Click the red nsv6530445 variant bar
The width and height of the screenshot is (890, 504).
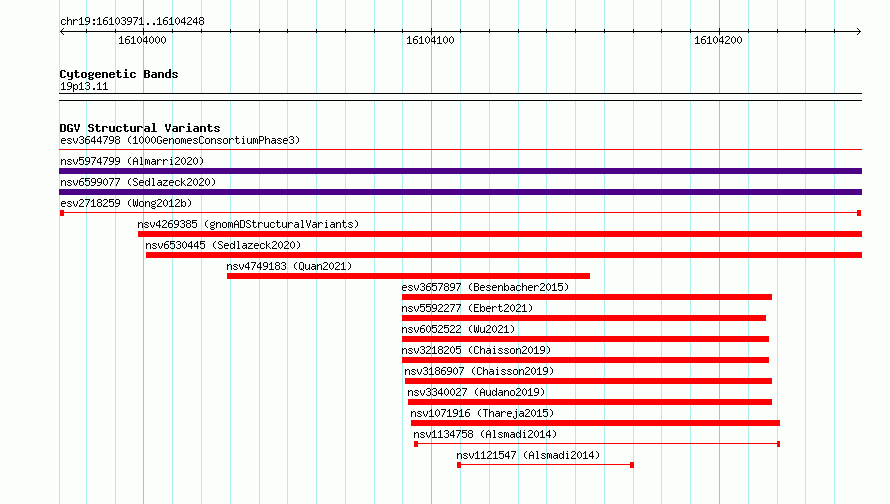click(x=504, y=255)
